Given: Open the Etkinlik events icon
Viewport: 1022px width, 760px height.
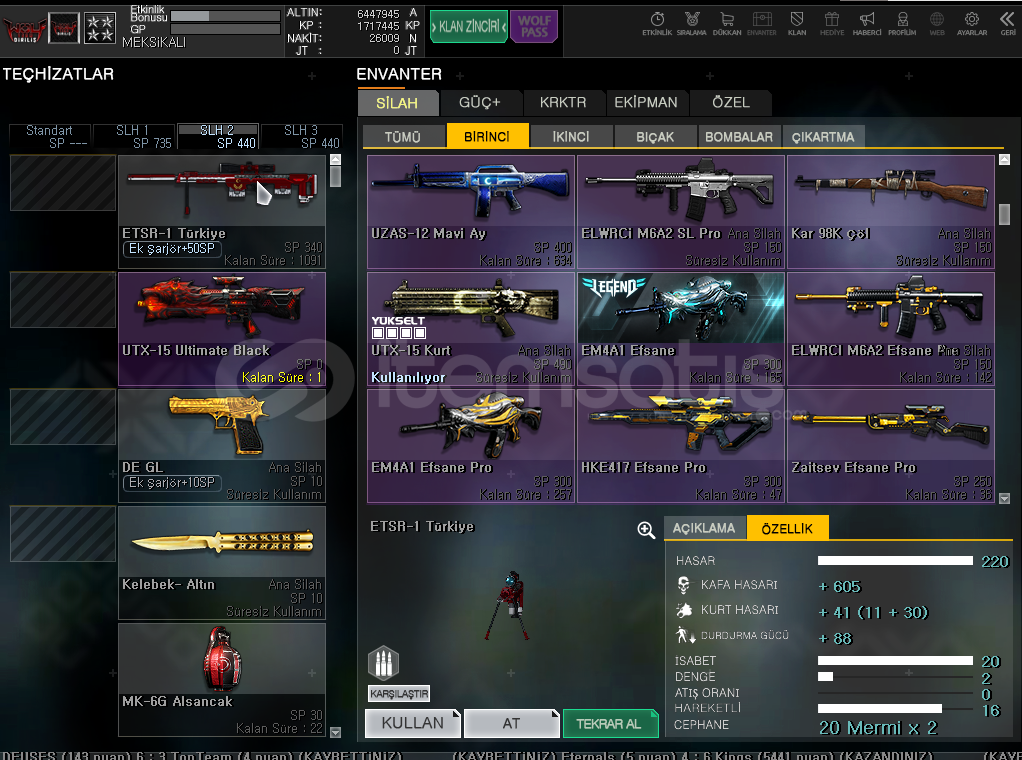Looking at the screenshot, I should [657, 23].
